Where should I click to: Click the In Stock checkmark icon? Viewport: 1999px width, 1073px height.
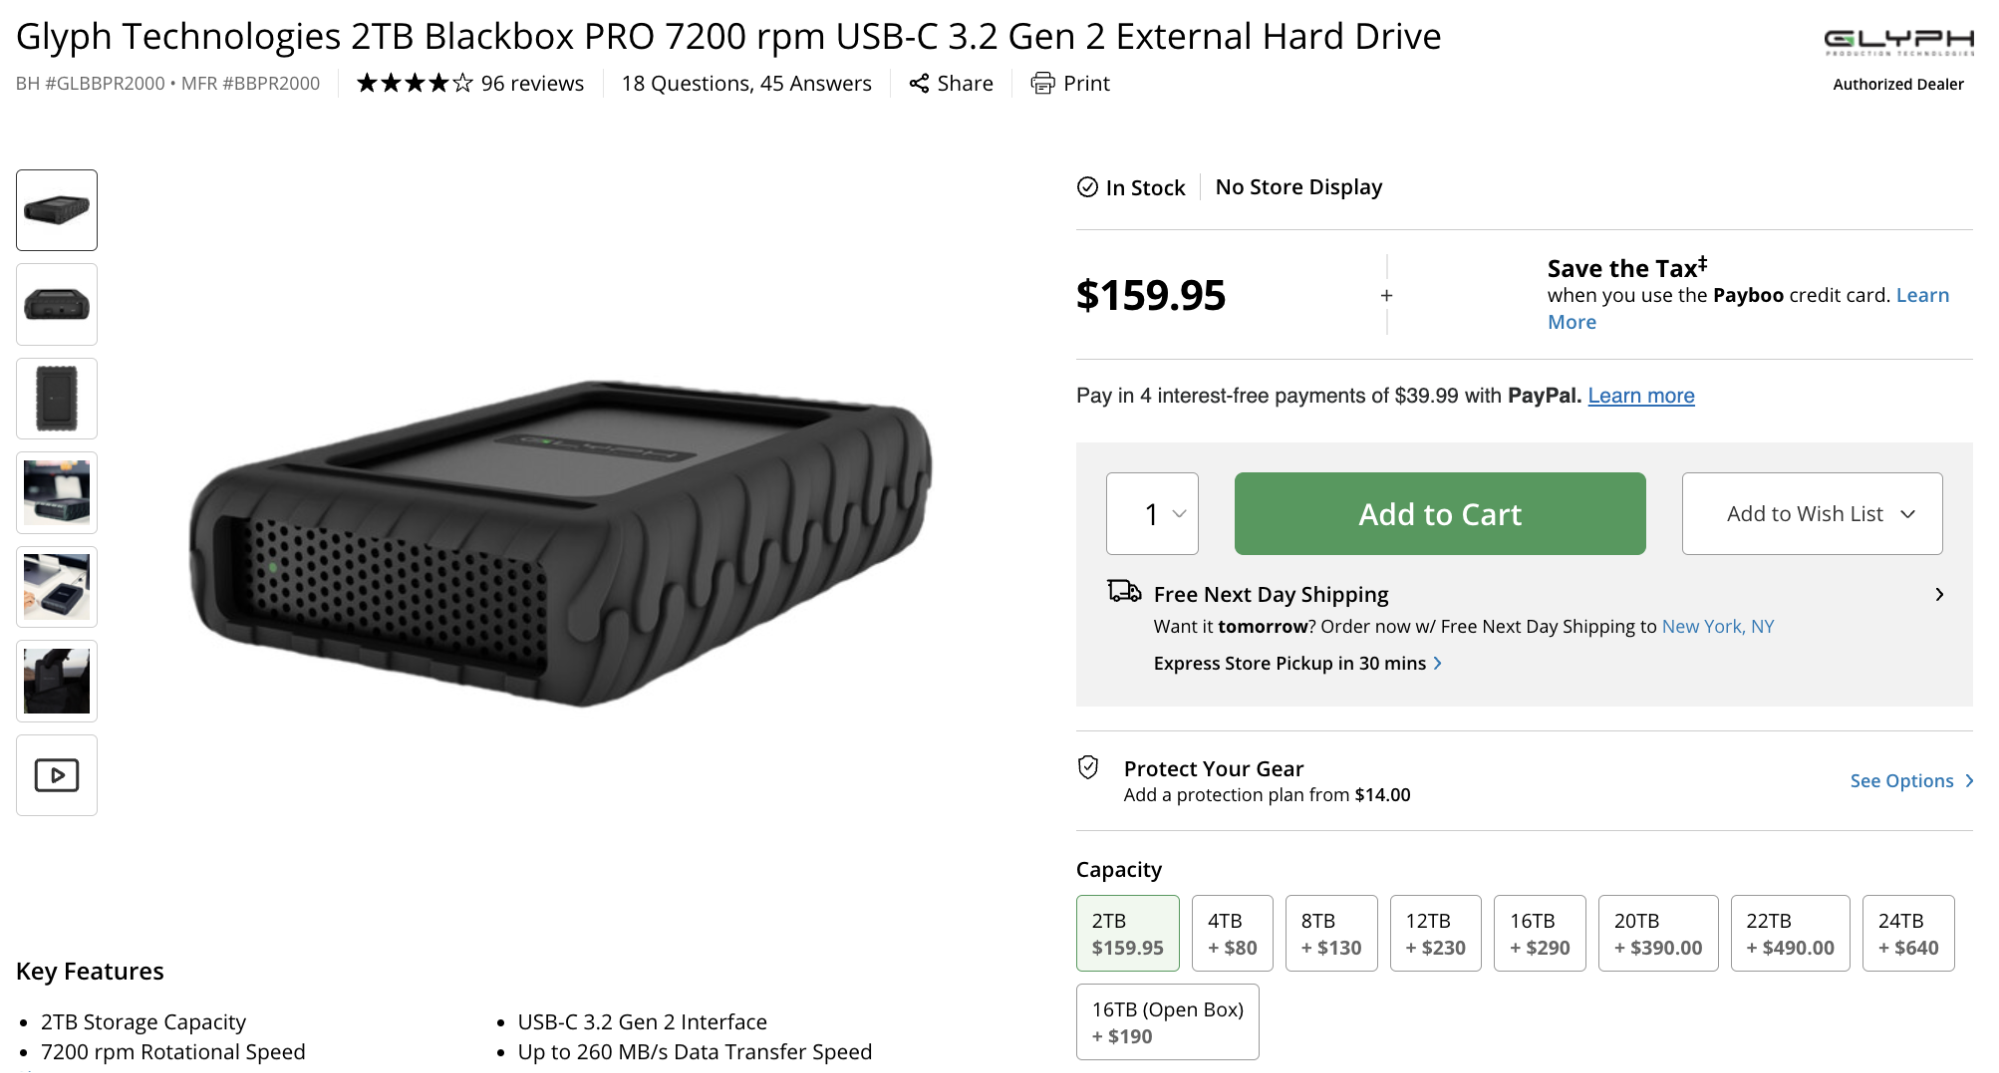pos(1087,187)
